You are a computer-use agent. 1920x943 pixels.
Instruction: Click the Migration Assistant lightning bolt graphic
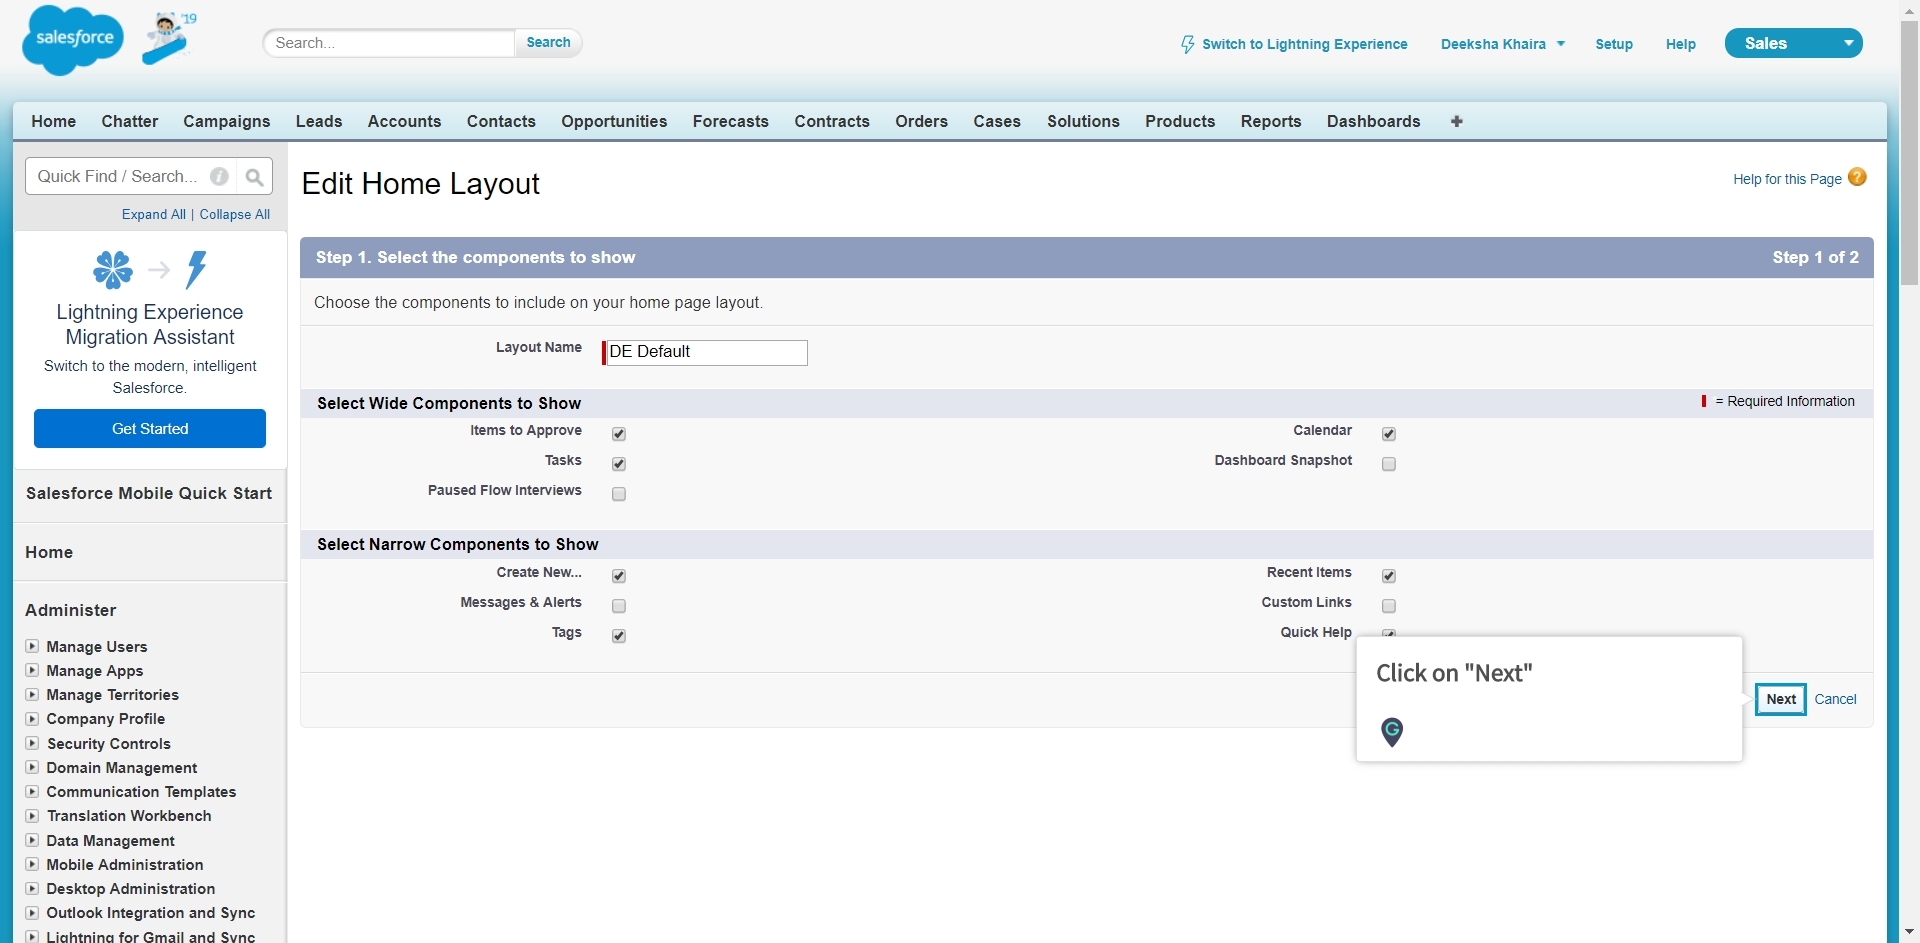tap(197, 270)
